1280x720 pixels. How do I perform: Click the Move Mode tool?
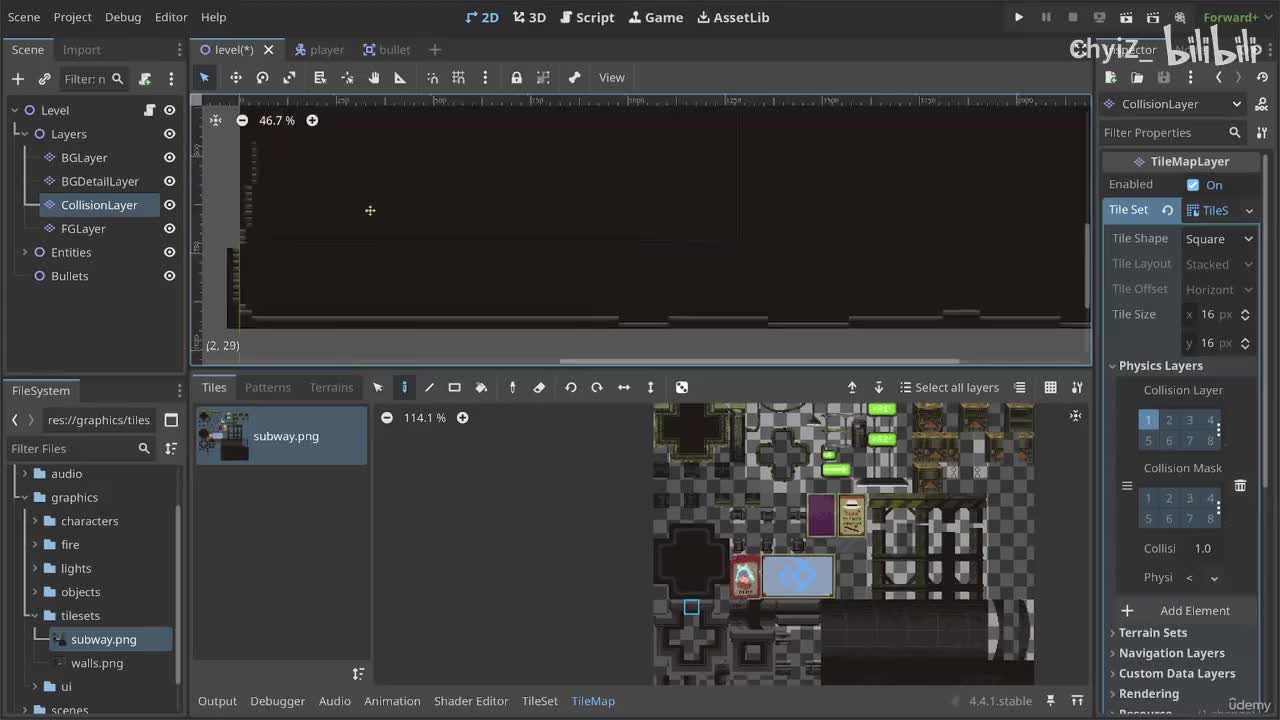coord(236,78)
